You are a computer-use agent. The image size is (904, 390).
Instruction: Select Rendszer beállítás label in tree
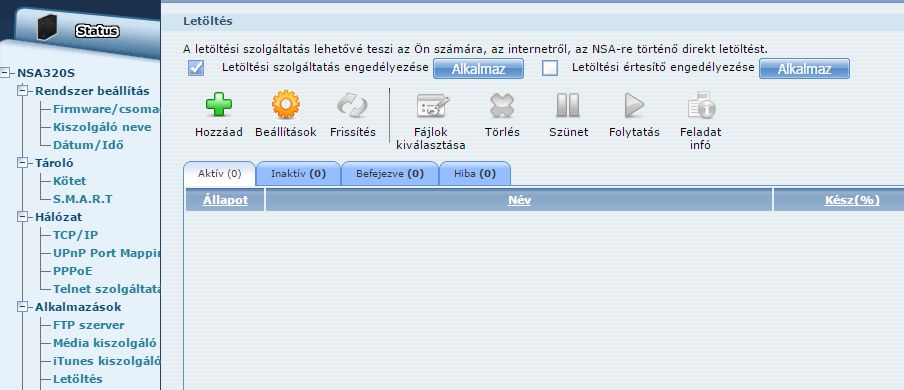point(92,91)
